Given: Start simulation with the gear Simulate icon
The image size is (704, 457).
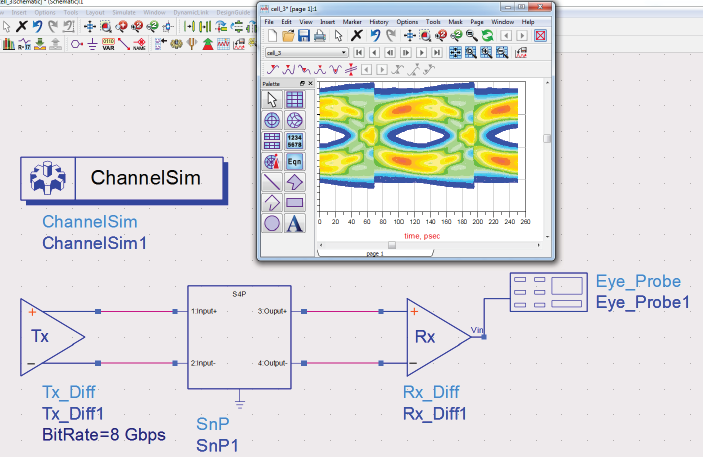Looking at the screenshot, I should 176,44.
